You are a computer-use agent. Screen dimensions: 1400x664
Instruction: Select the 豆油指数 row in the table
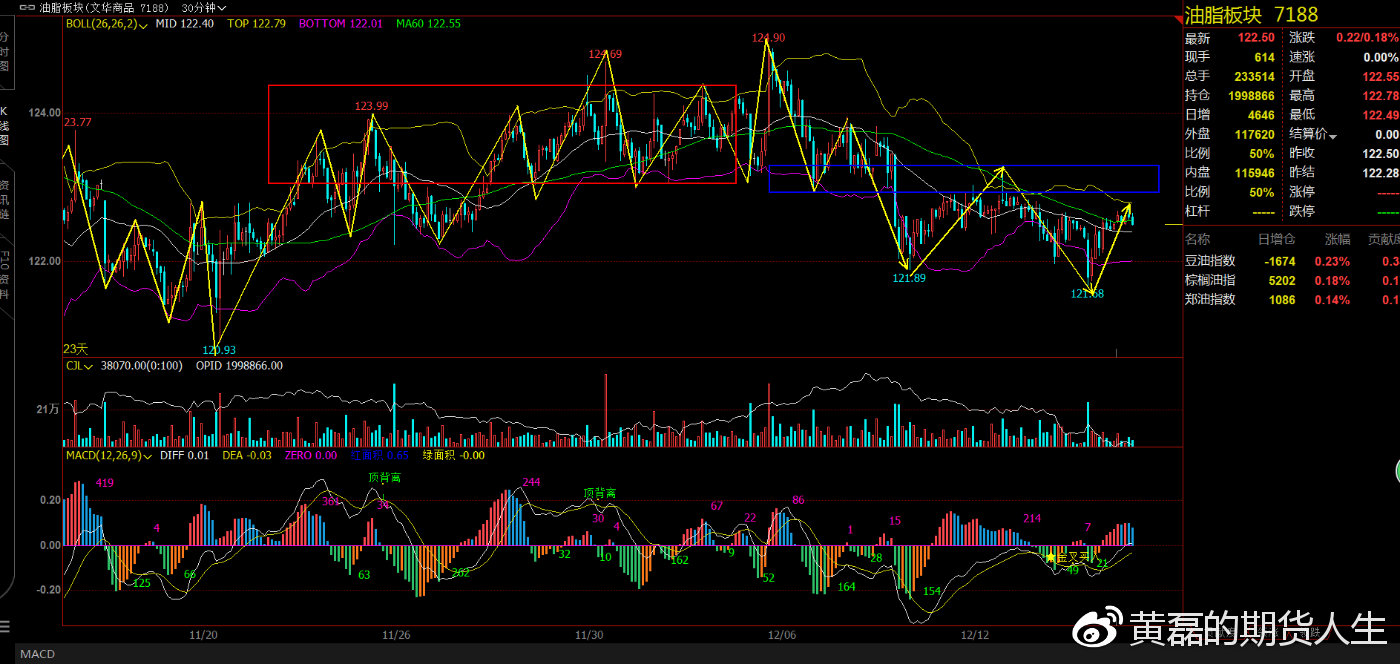[1292, 260]
